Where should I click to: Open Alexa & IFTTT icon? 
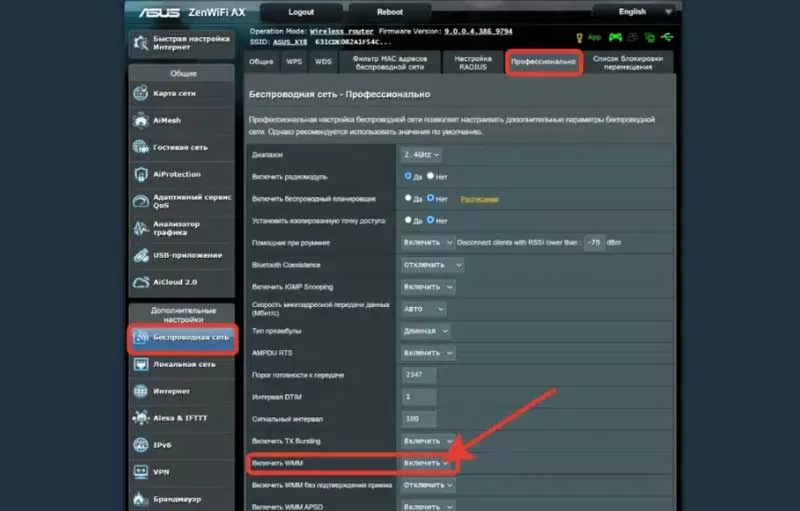tap(141, 418)
